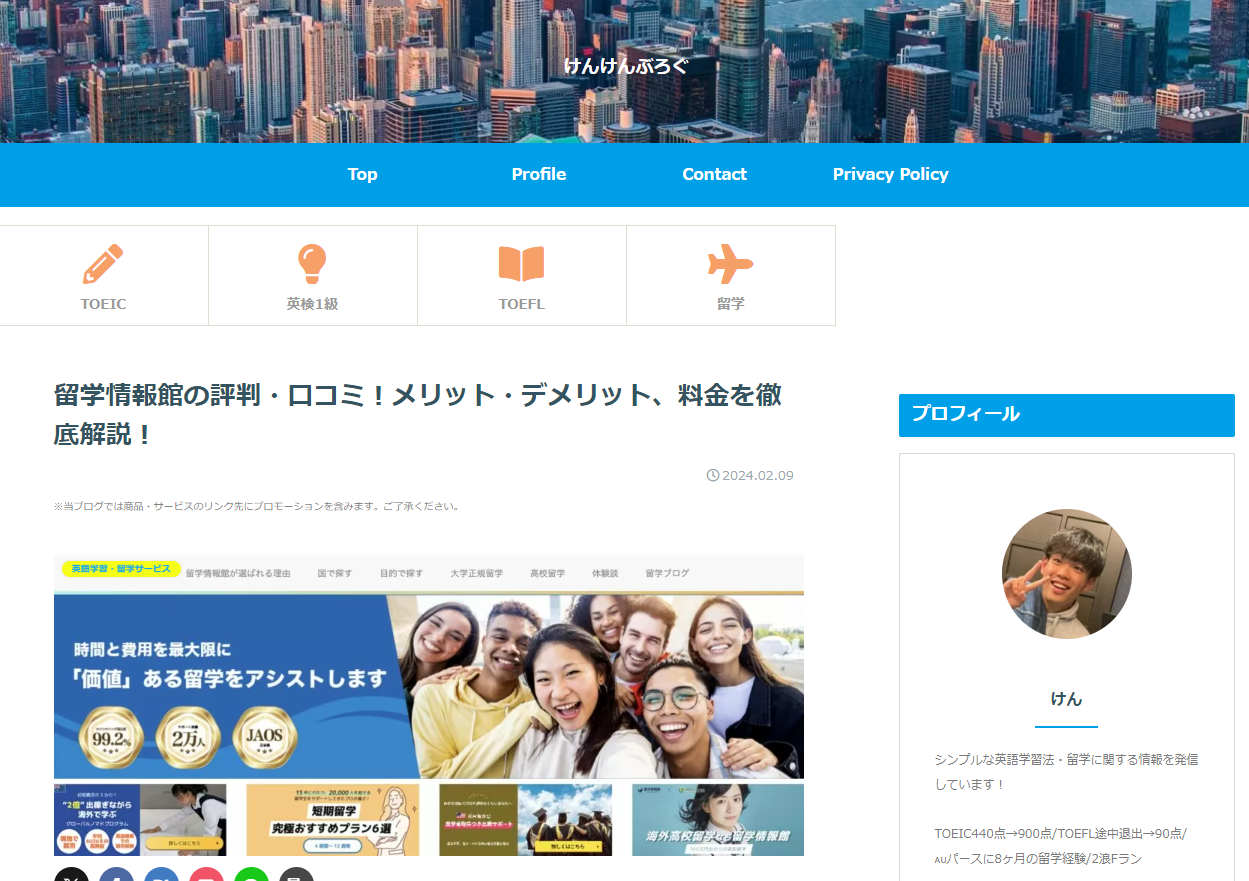Click the 留学情報館の評判・口コミ article title

point(418,415)
